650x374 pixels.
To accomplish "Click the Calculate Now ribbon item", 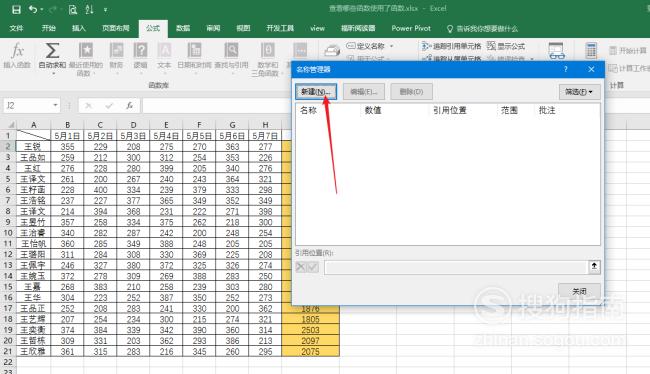I will pos(628,51).
